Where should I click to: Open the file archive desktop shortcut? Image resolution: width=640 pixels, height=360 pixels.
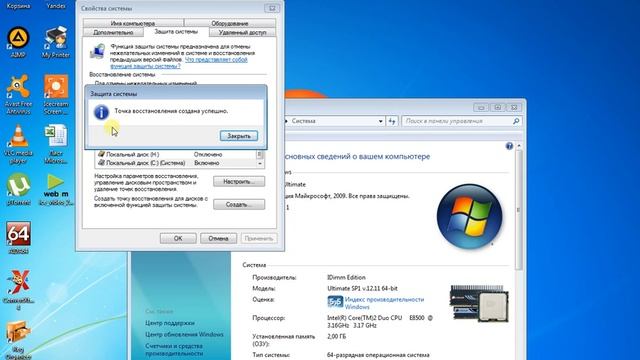[18, 339]
